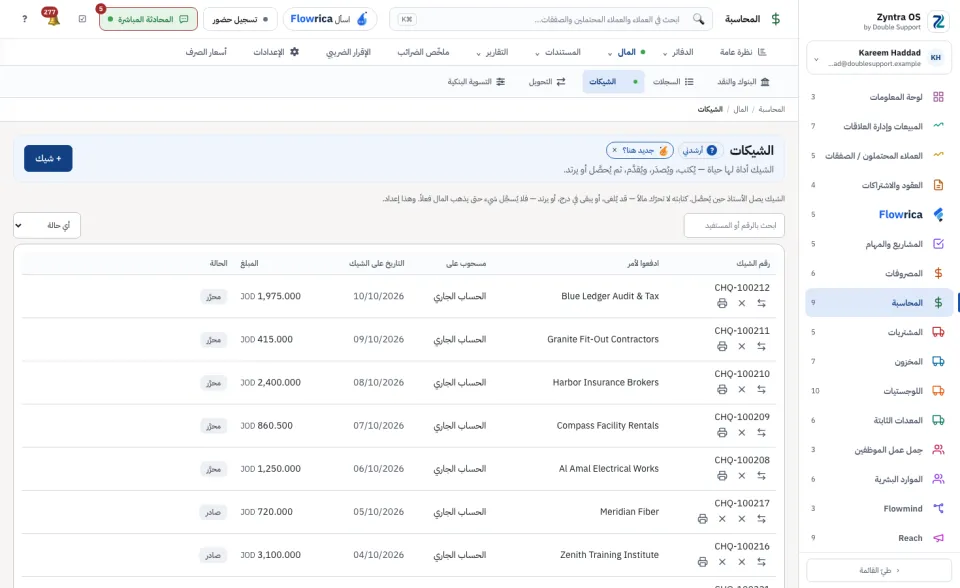Click المحاسبة breadcrumb link
960x588 pixels.
coord(771,109)
